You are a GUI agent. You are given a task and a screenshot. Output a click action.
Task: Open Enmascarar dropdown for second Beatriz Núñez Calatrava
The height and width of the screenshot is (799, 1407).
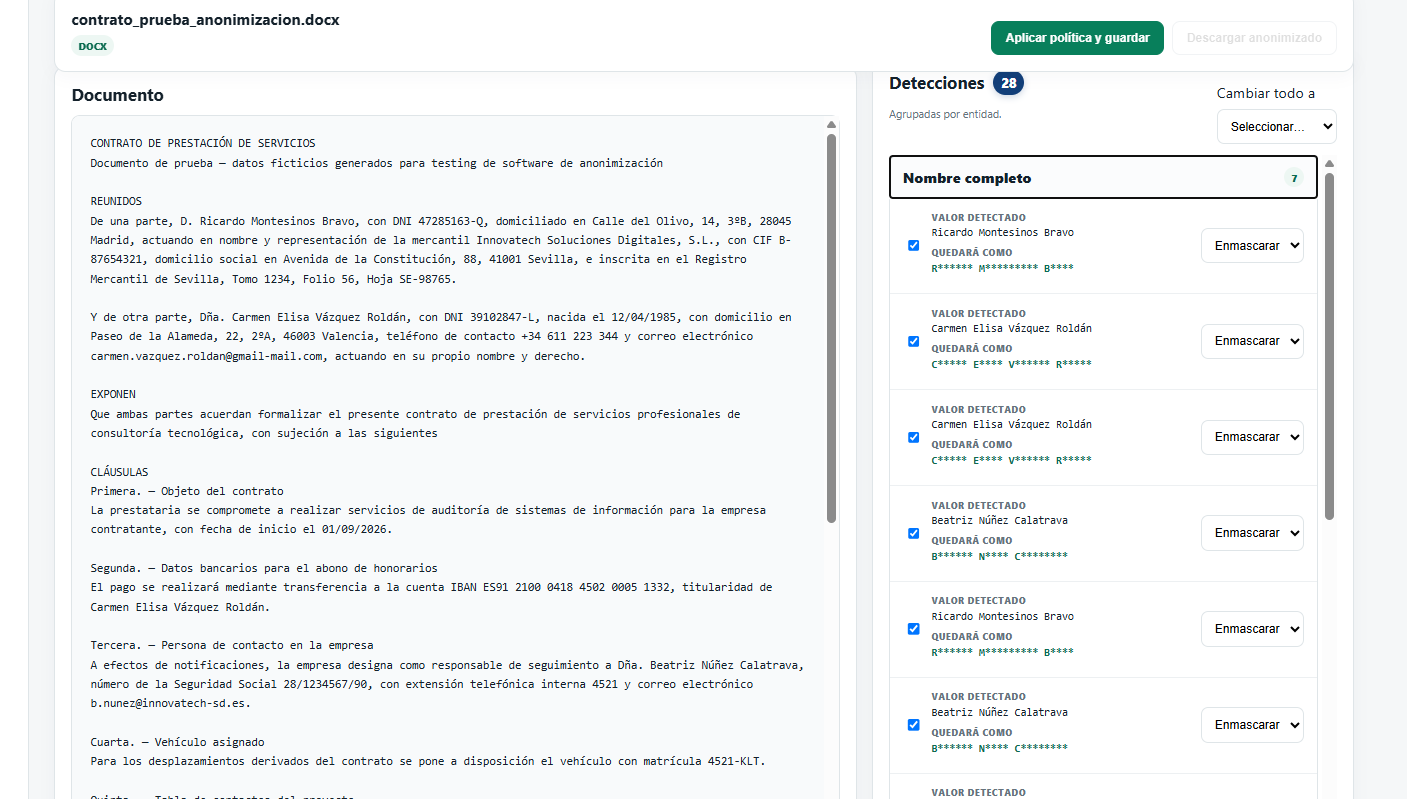[1252, 725]
